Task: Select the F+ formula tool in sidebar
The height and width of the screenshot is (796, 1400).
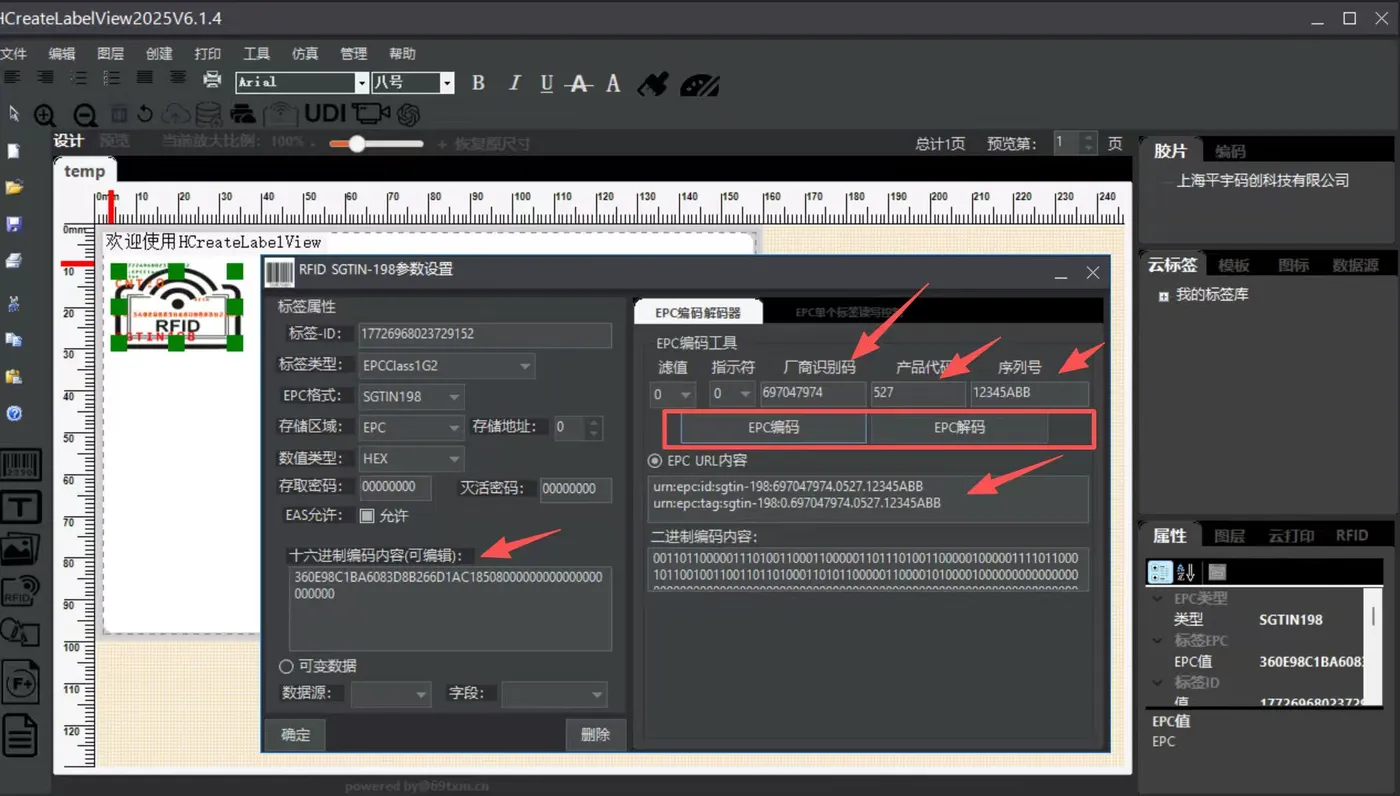Action: click(x=20, y=681)
